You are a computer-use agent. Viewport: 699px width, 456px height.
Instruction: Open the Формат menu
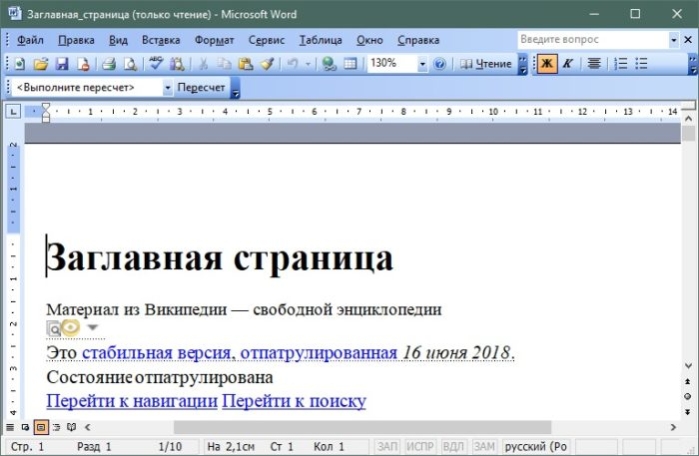click(x=214, y=40)
